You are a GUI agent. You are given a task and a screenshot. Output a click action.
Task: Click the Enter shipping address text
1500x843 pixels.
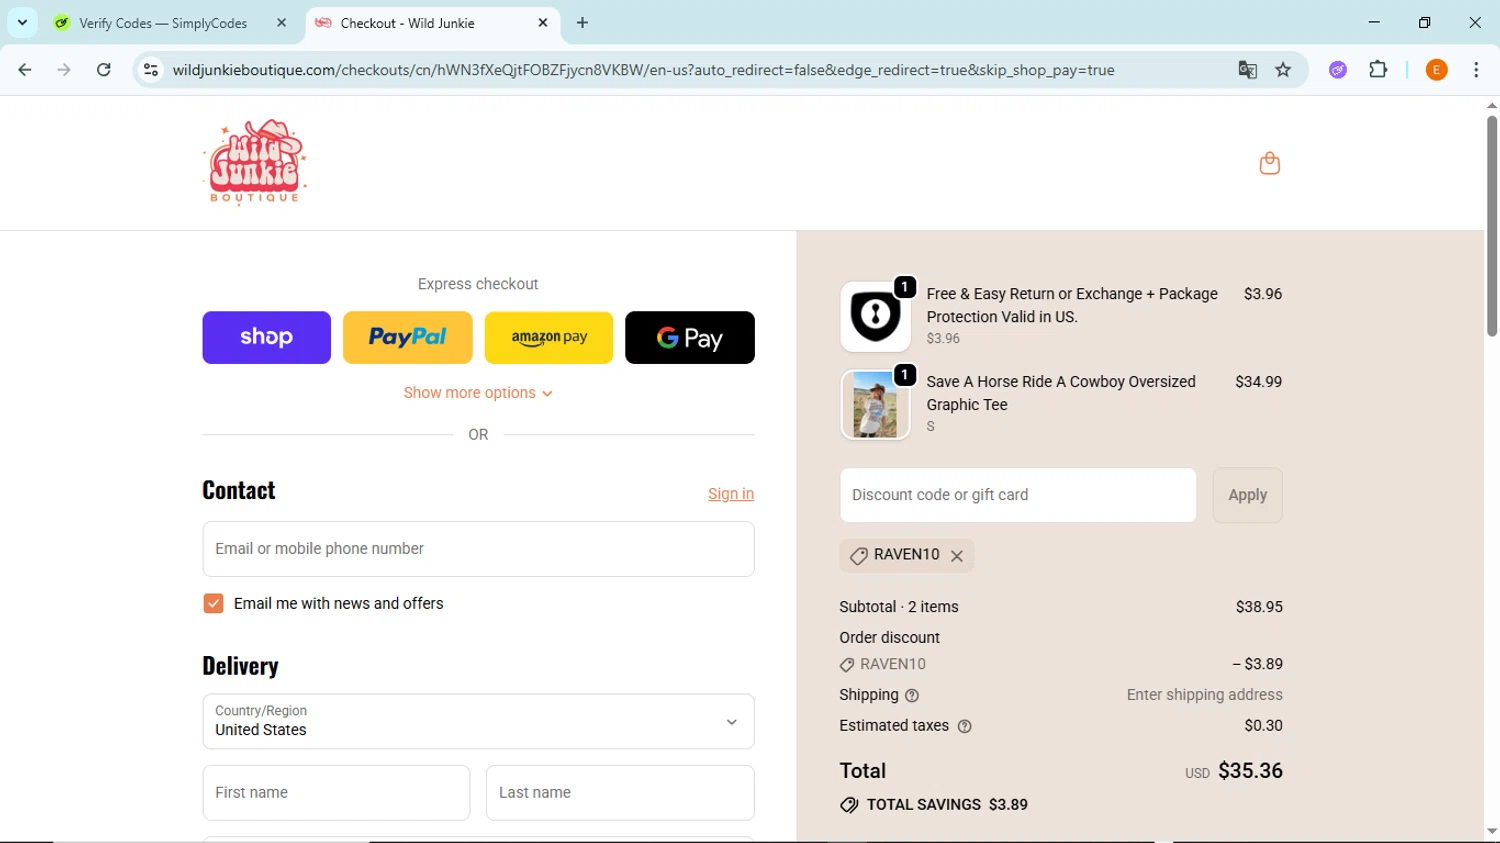(1204, 695)
